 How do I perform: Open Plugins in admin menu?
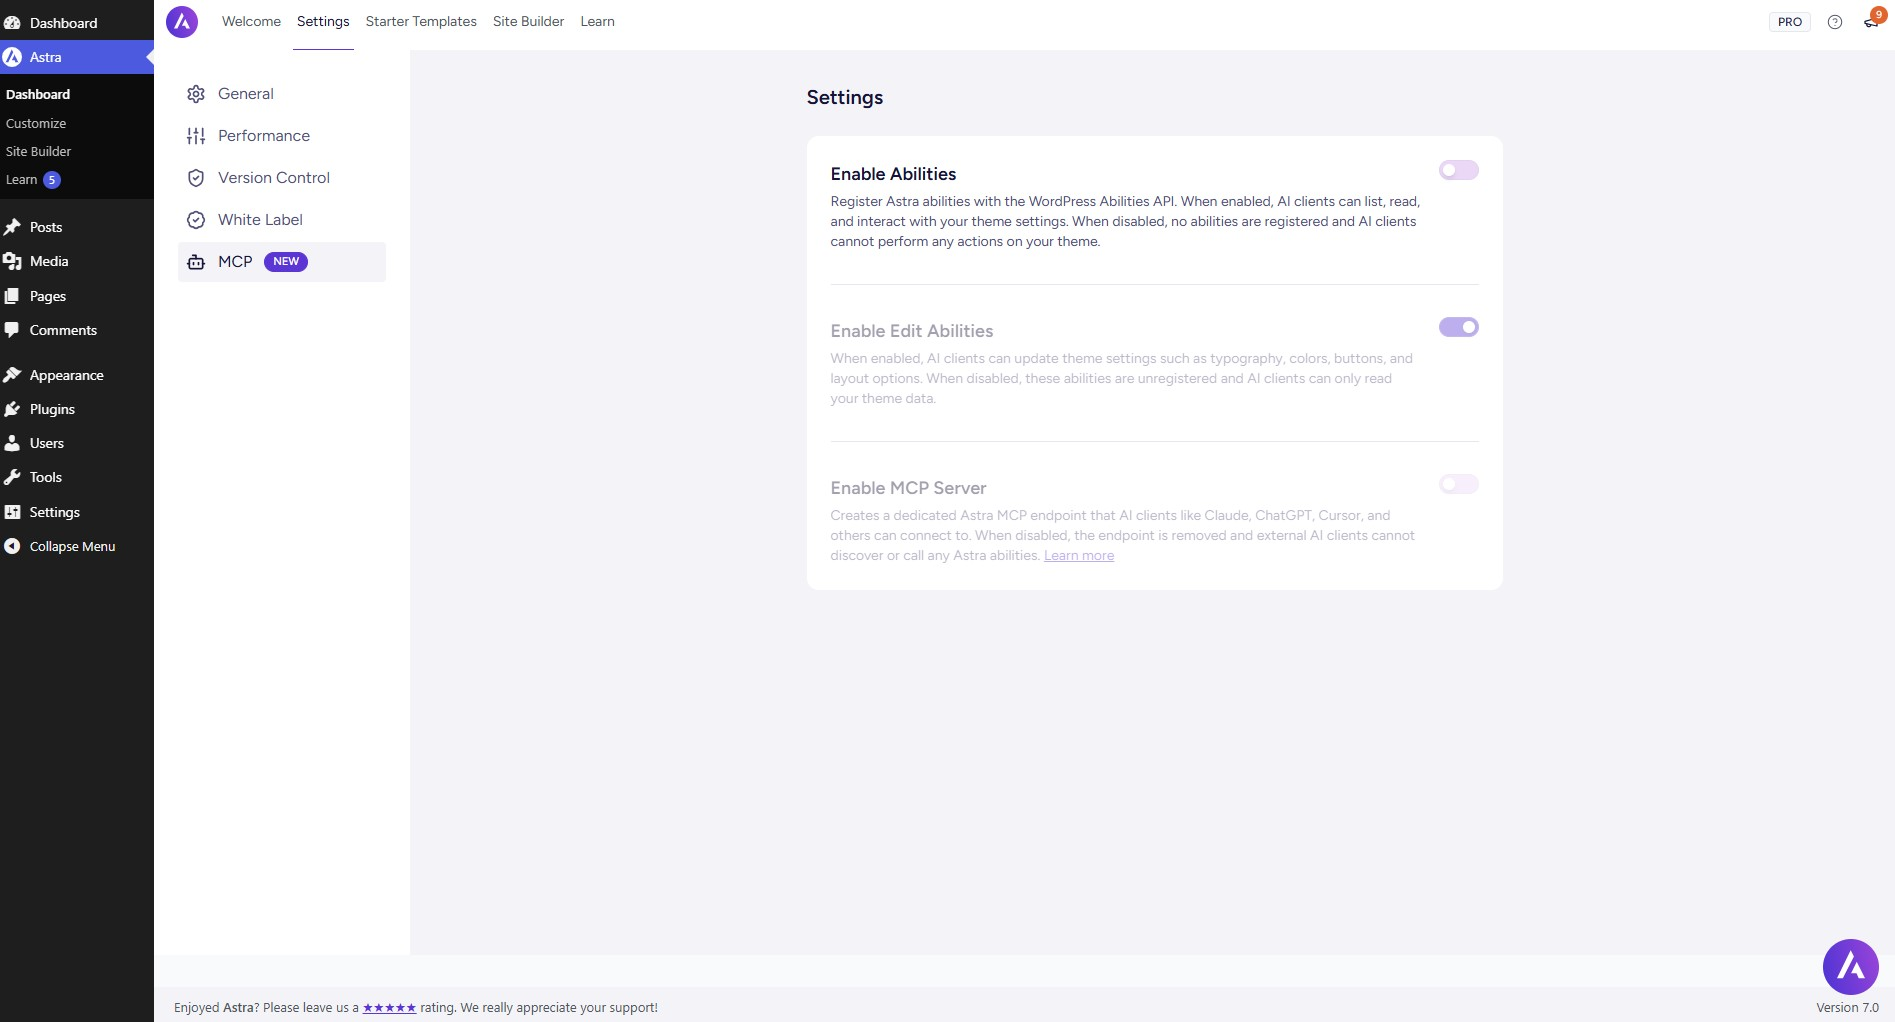52,409
